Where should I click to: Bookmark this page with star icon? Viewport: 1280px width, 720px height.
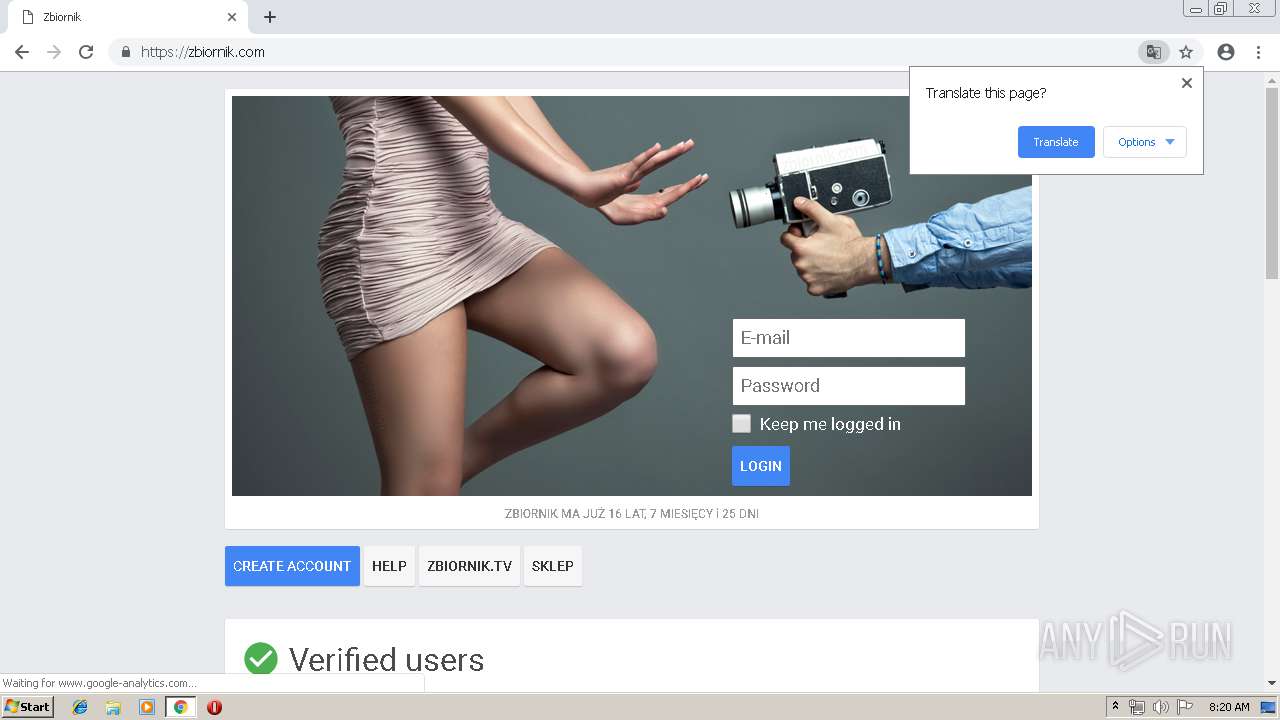1186,52
